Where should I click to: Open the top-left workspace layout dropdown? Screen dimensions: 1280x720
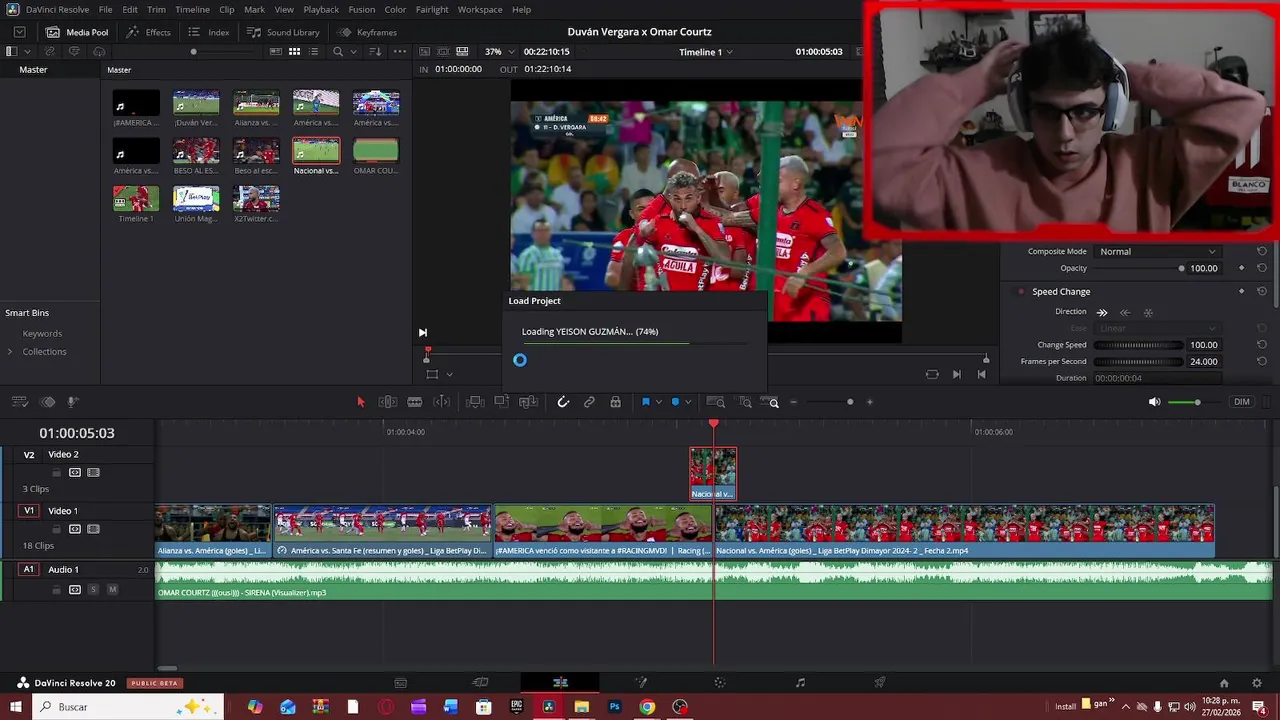pos(19,32)
